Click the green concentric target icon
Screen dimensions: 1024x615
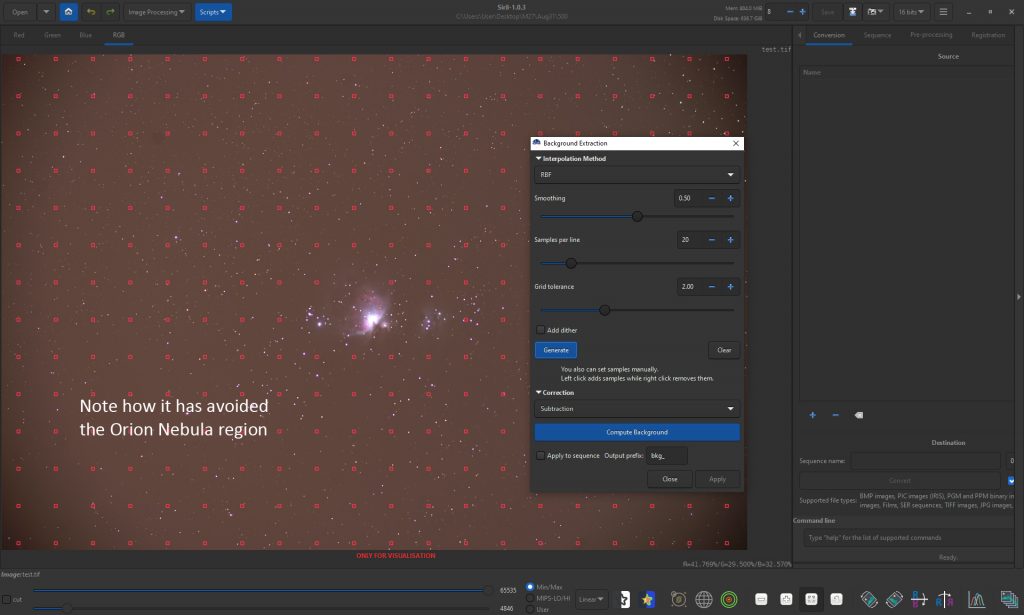point(729,599)
